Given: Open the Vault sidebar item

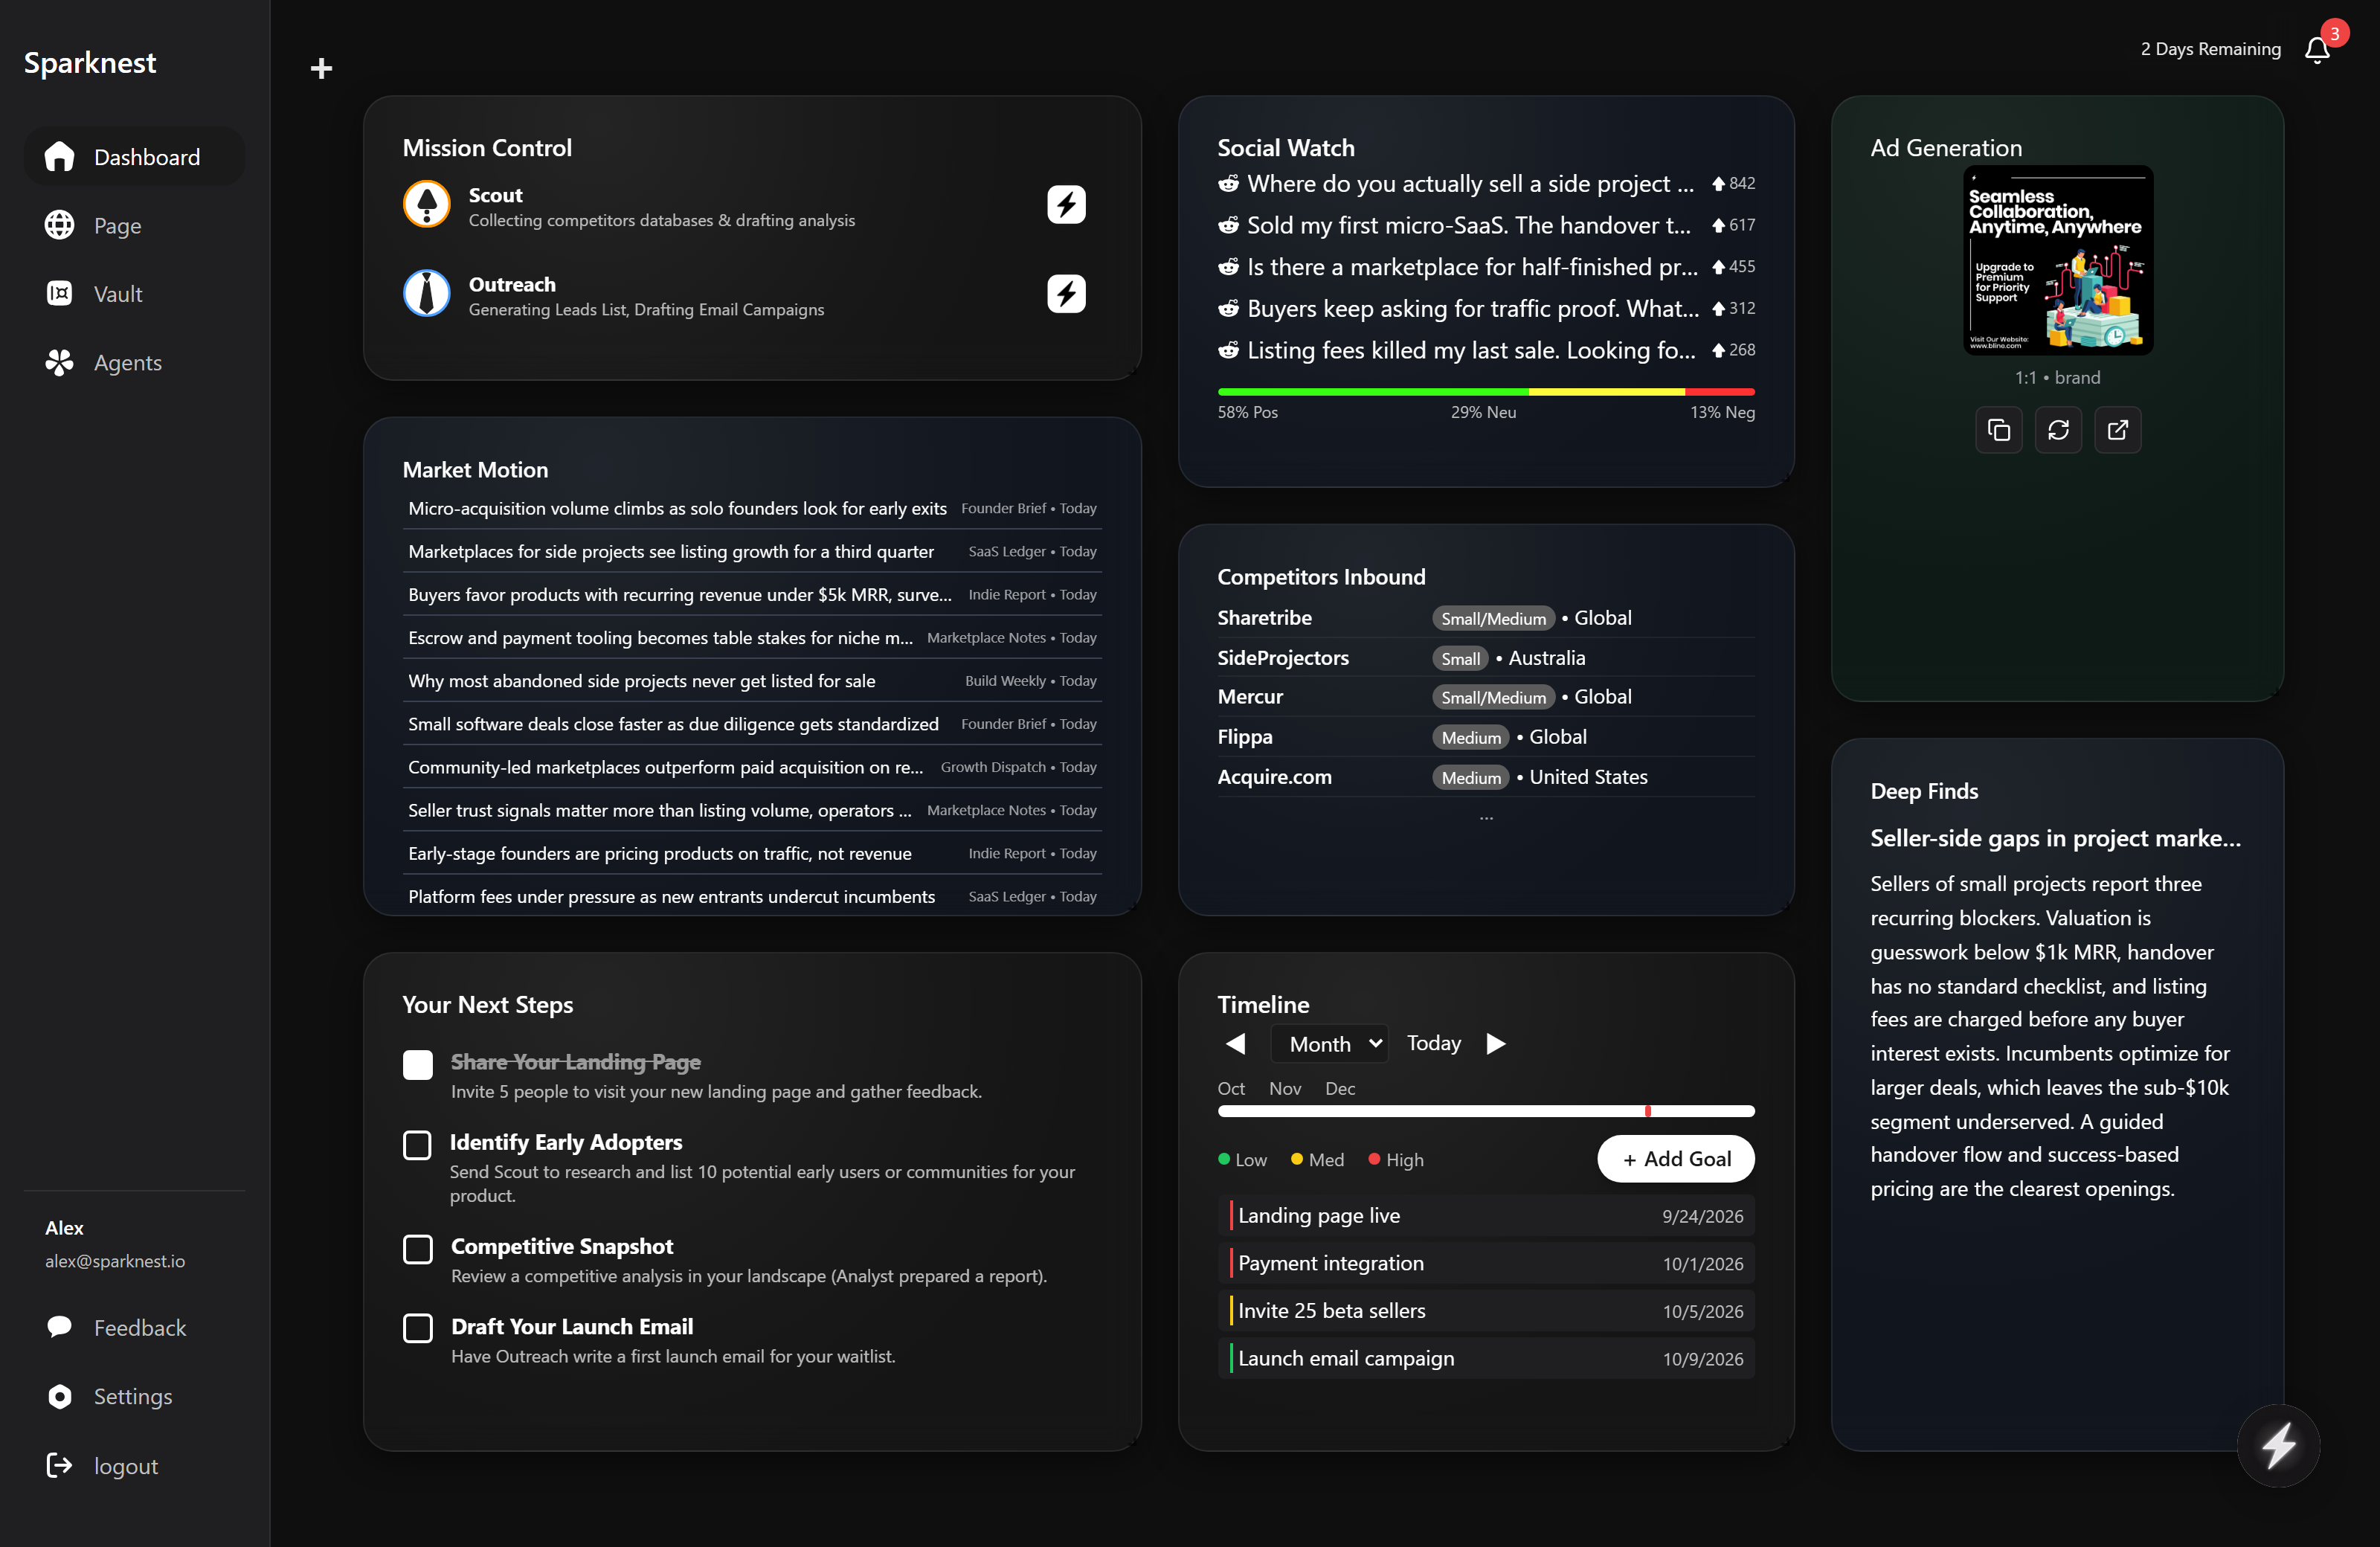Looking at the screenshot, I should tap(134, 294).
